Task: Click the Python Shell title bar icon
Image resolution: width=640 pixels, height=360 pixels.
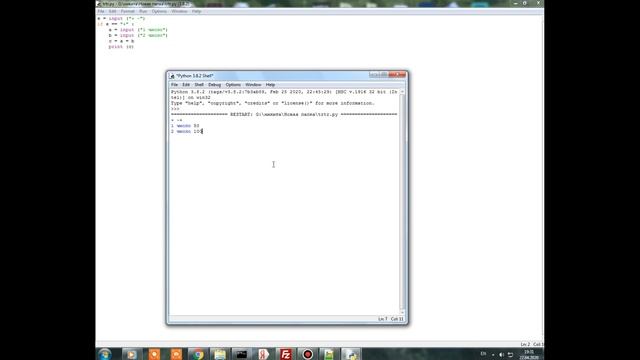Action: 172,76
